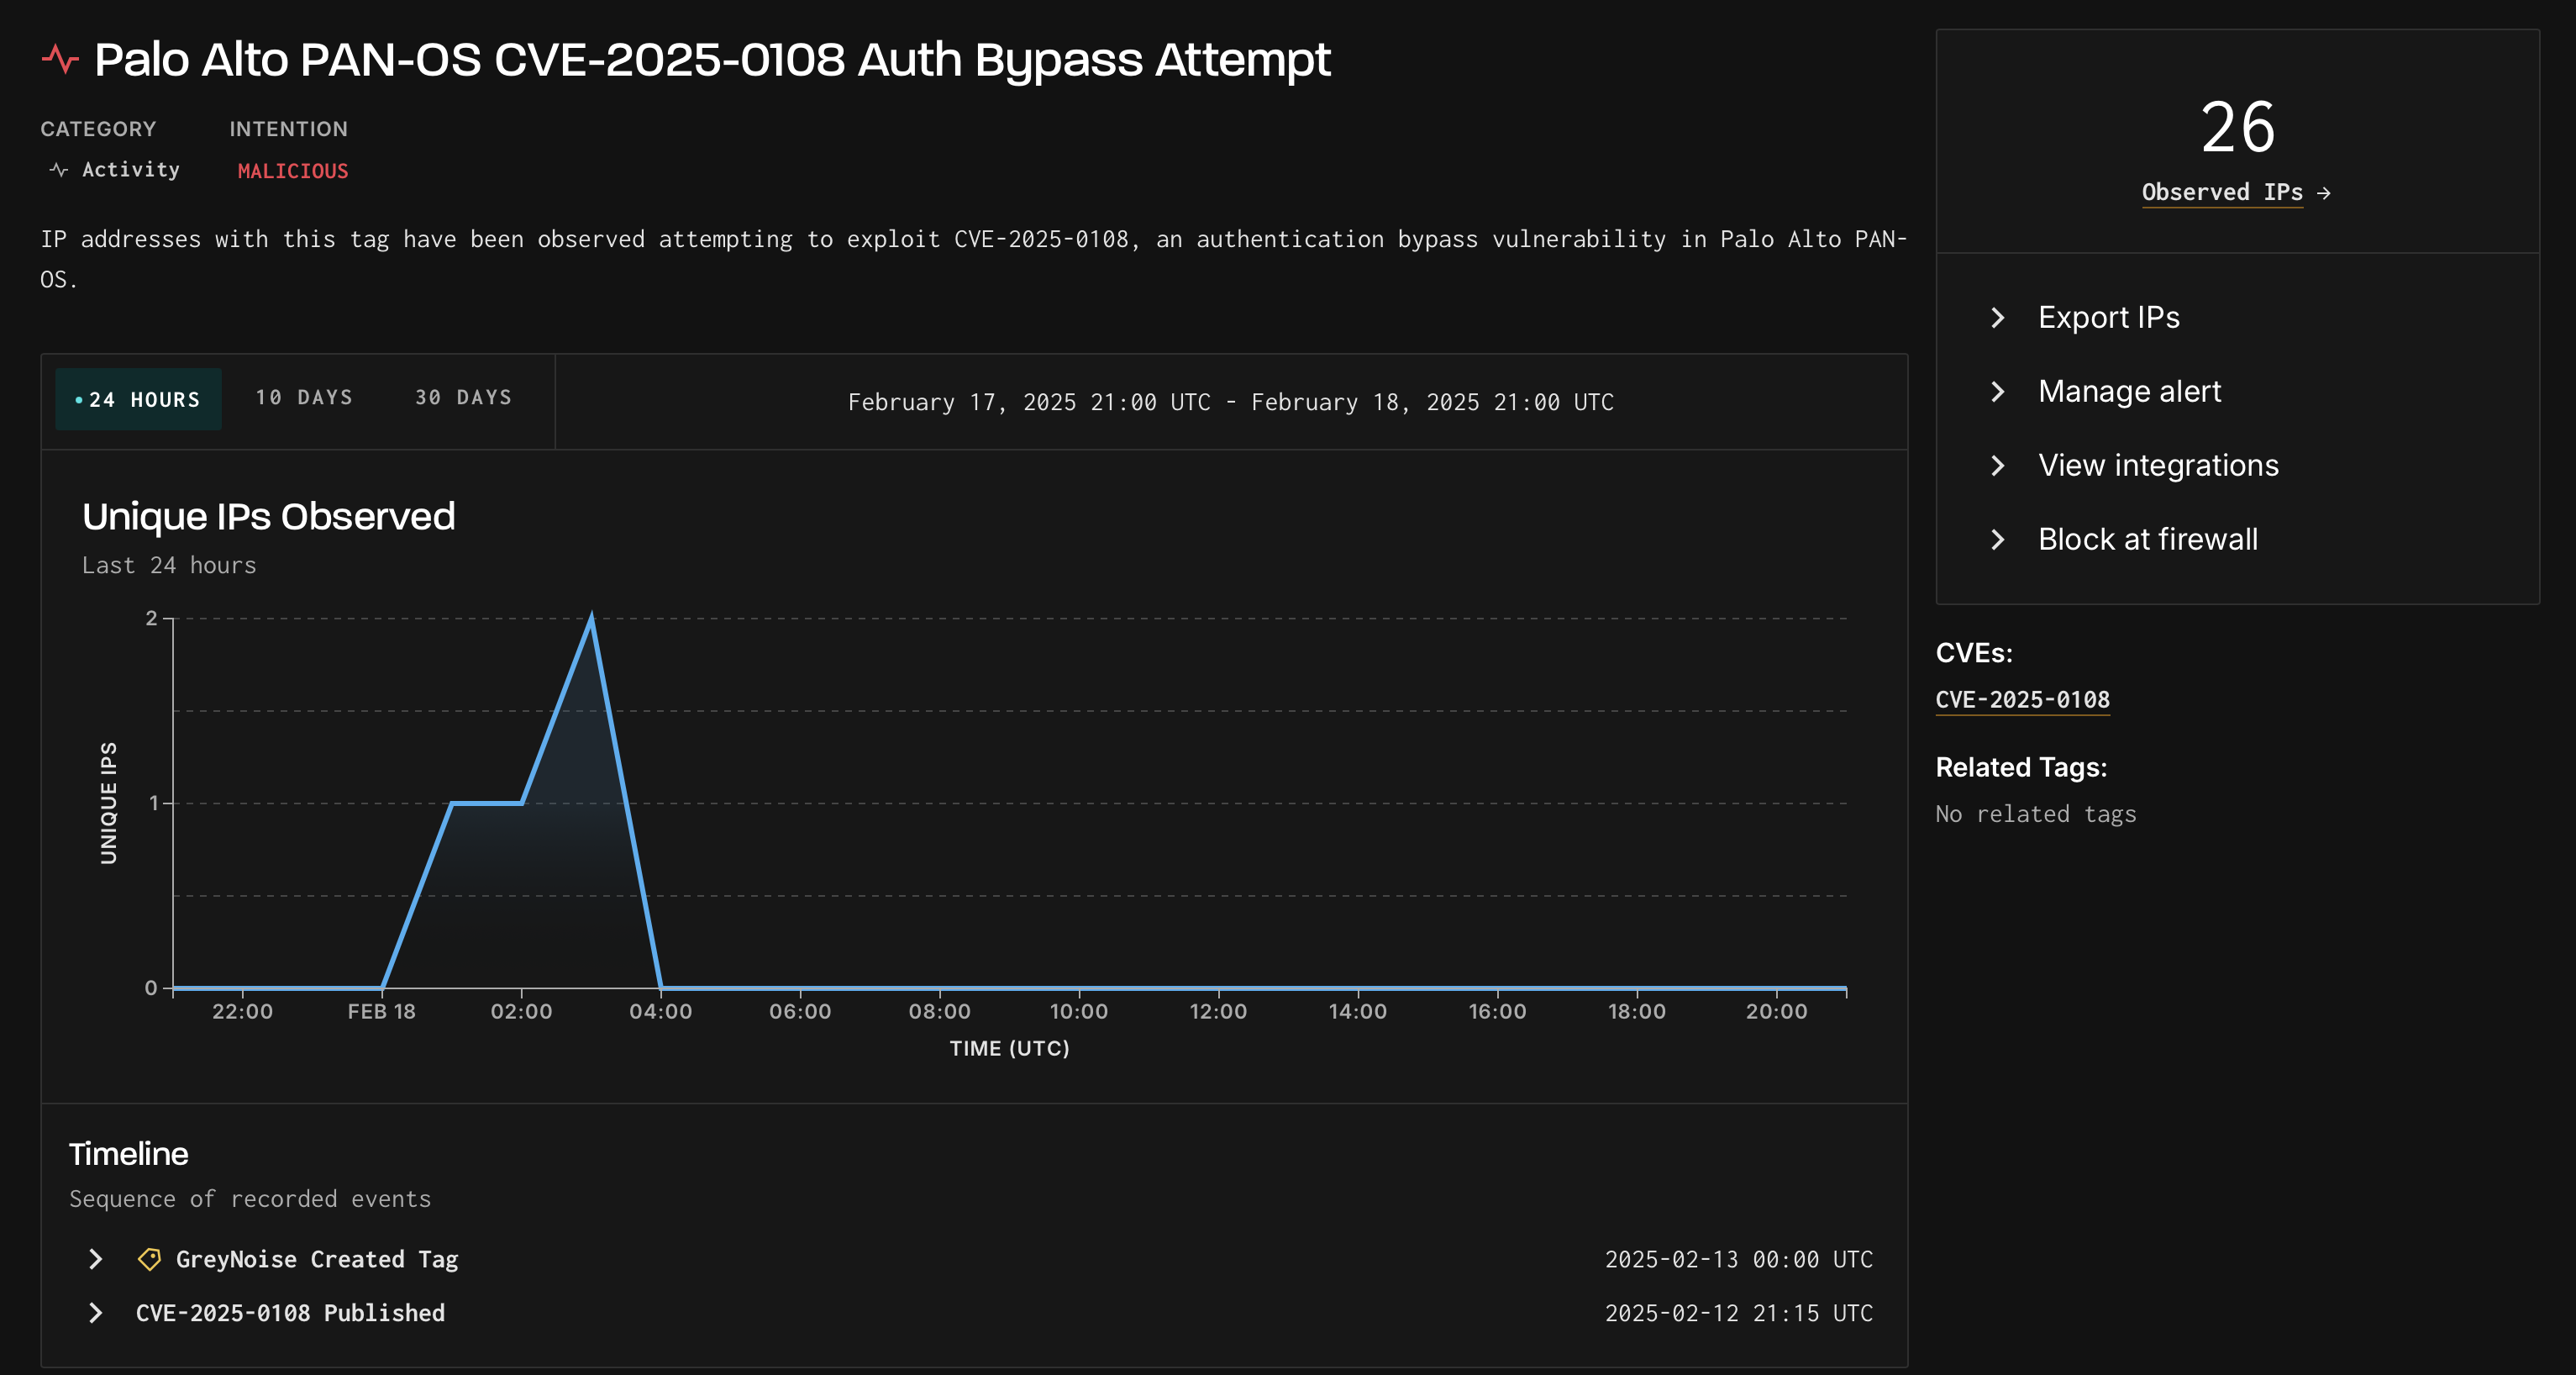Select the 24 HOURS tab
Screen dimensions: 2576x1375
[139, 398]
